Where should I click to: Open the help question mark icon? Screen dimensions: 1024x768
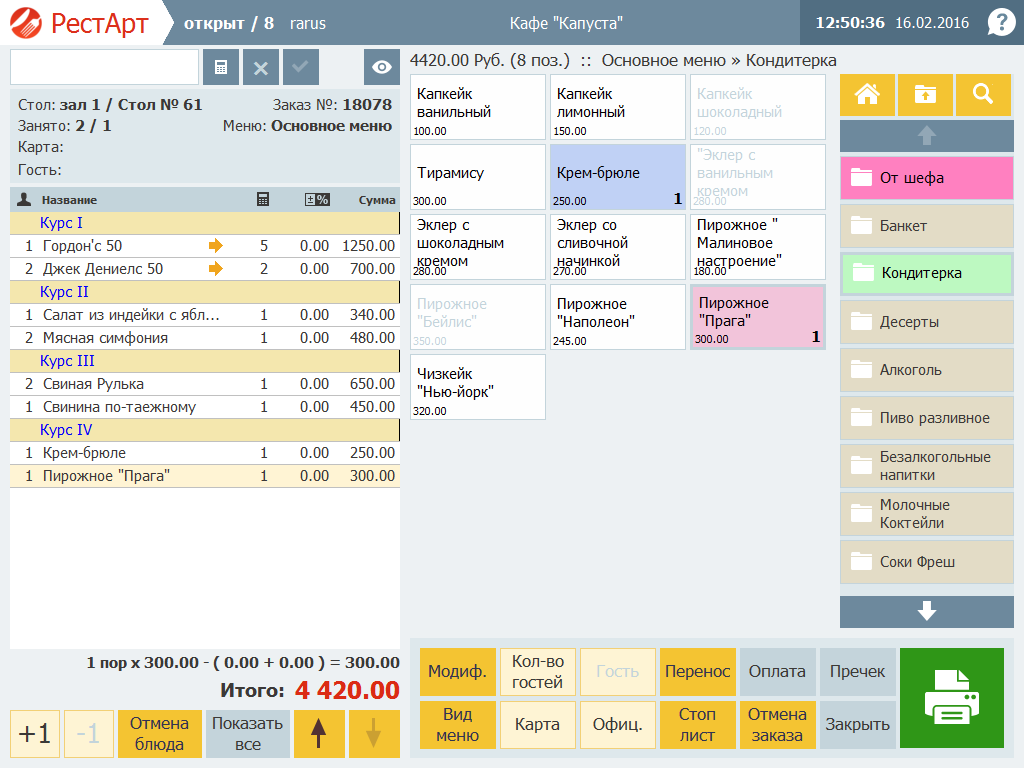coord(1000,23)
